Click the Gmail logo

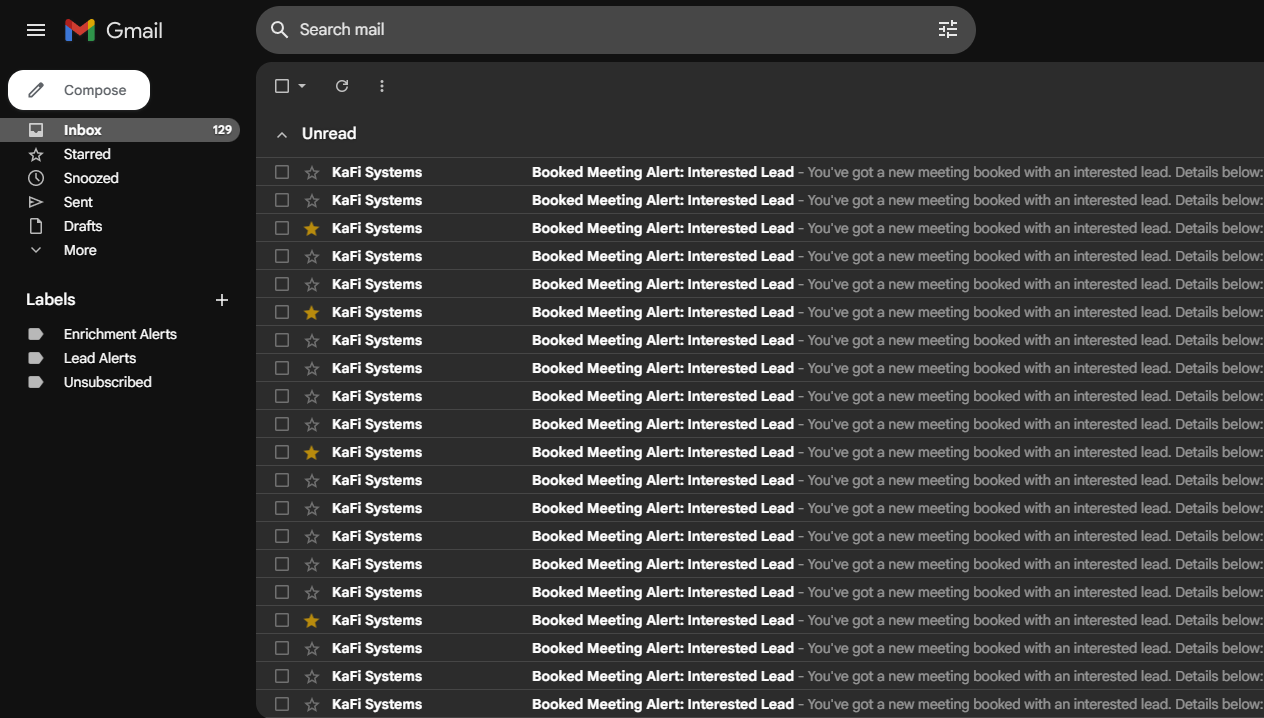[113, 30]
